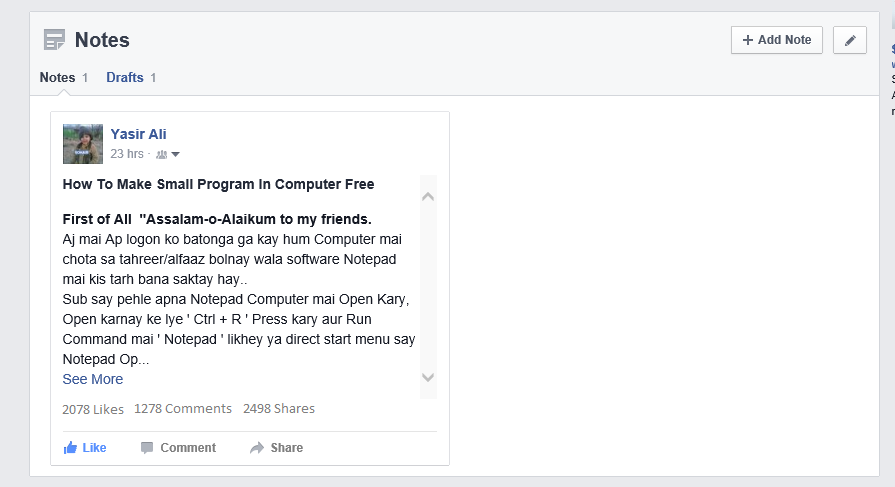Expand note with See More link

92,379
